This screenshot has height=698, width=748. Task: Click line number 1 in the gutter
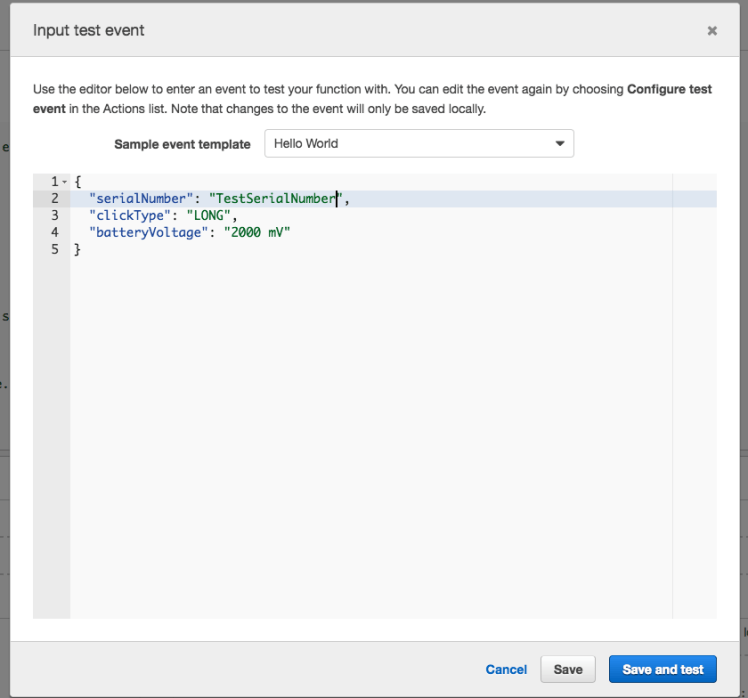coord(54,182)
